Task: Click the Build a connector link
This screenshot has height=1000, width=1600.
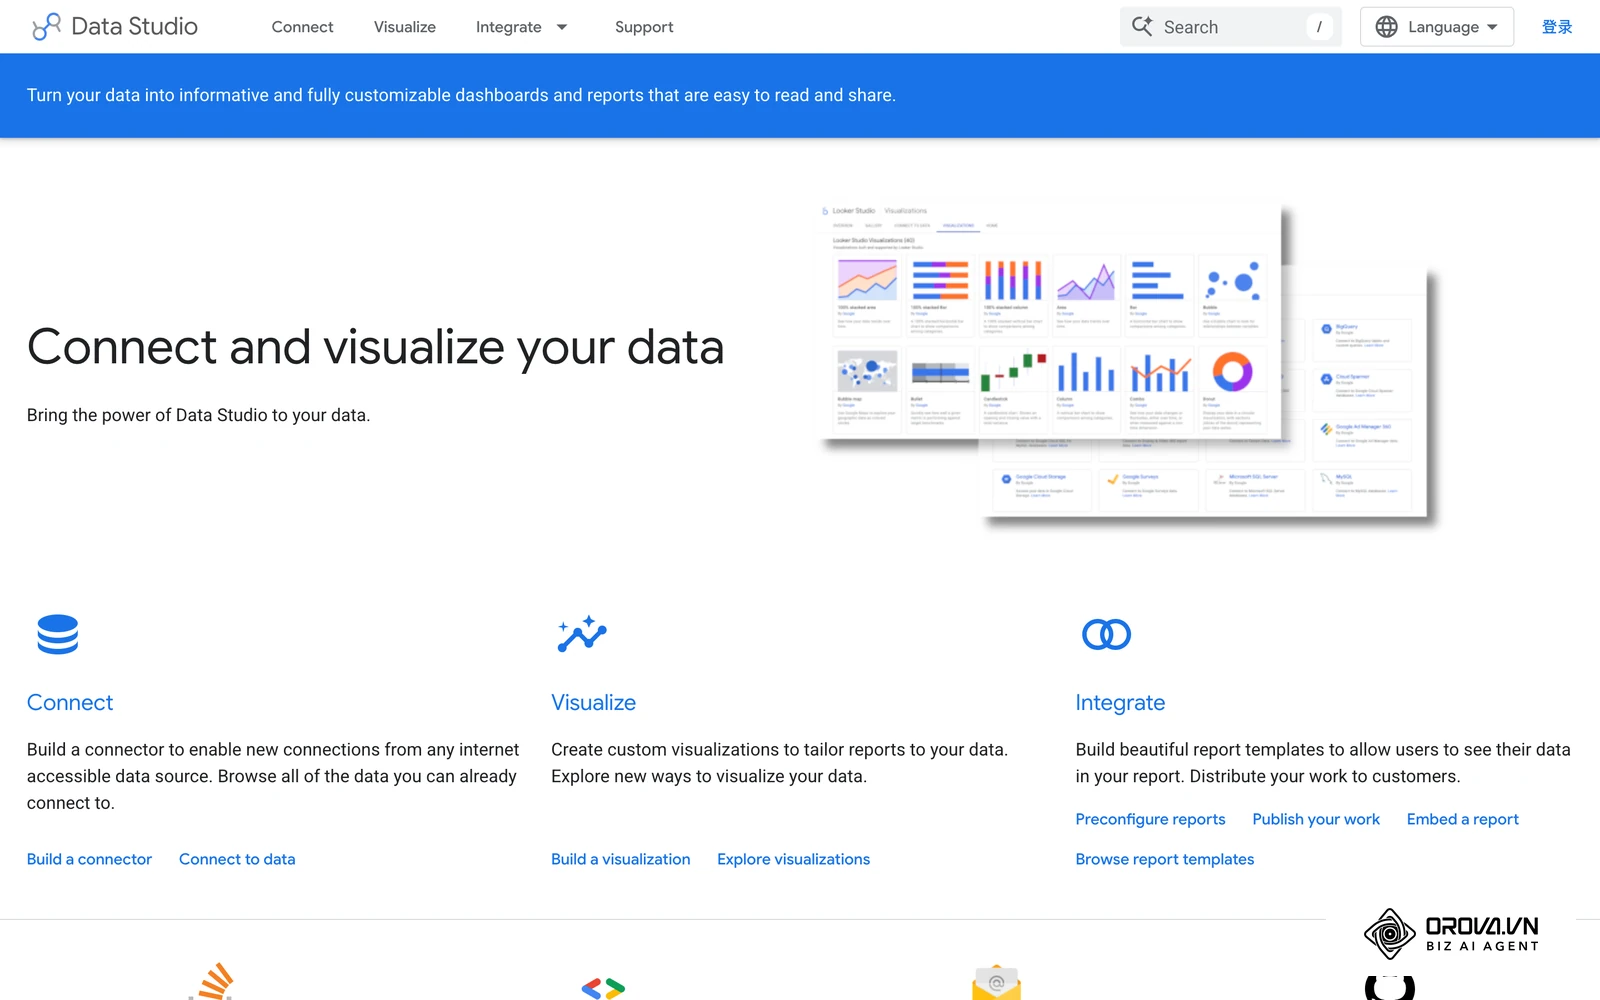Action: pos(89,859)
